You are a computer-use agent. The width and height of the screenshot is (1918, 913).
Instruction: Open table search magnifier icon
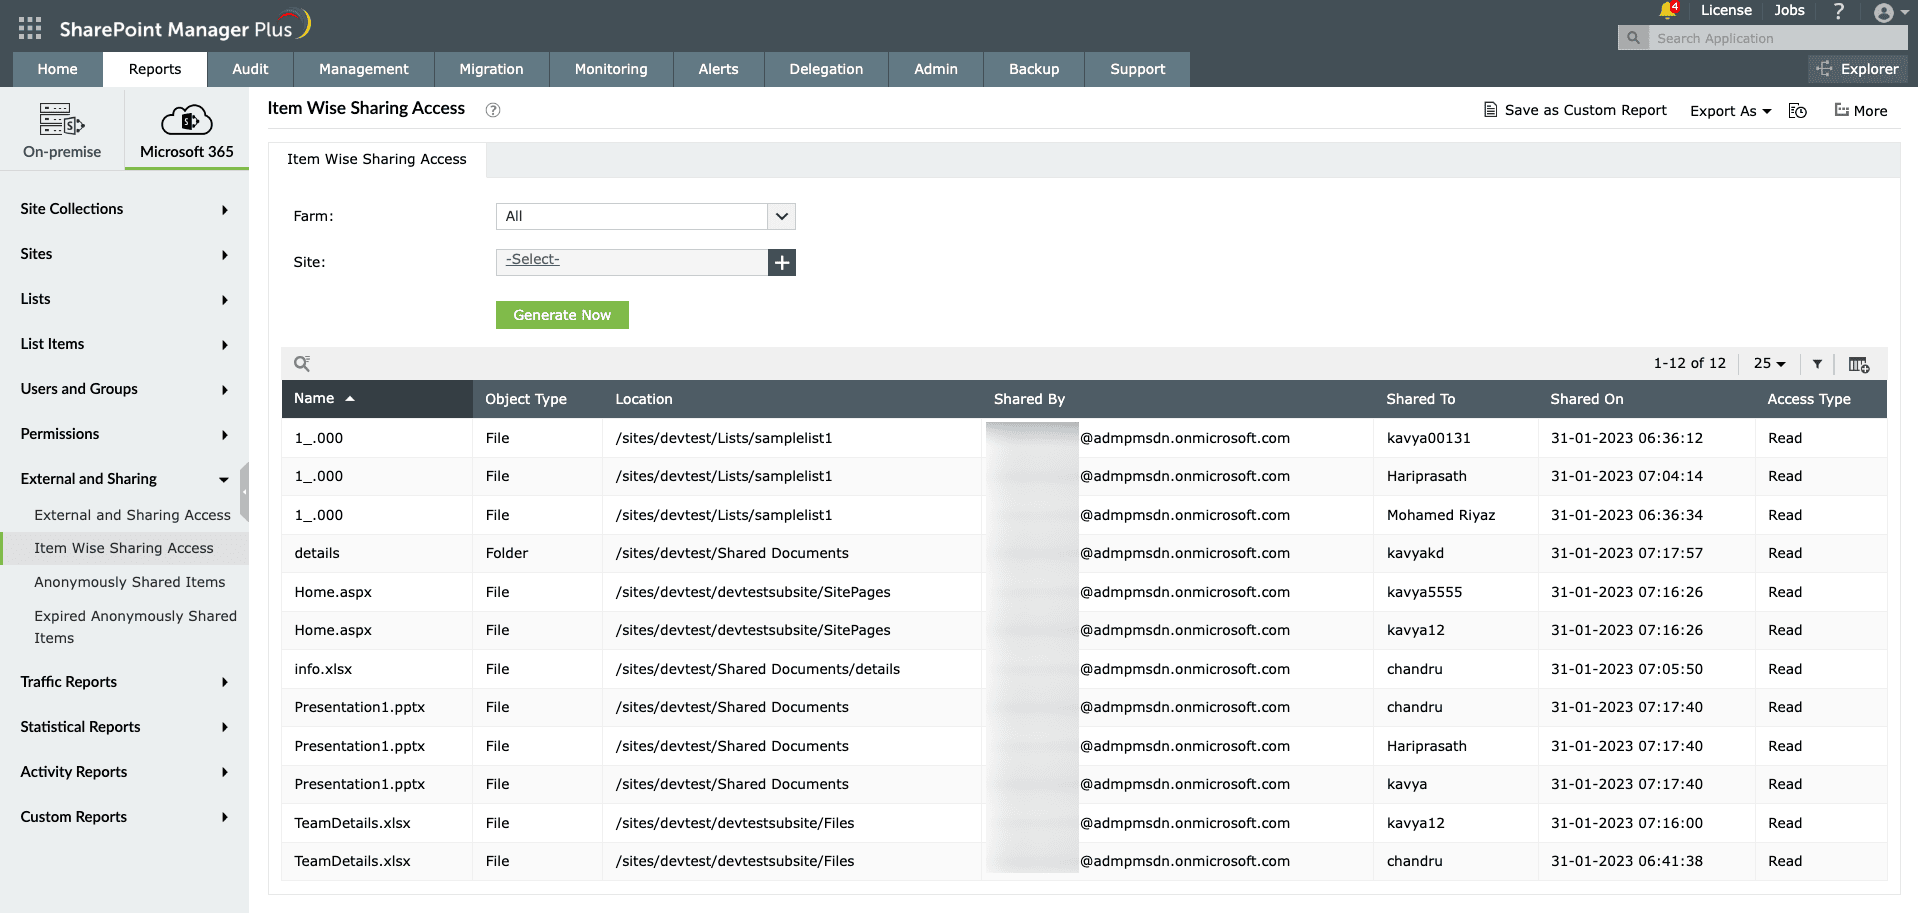[302, 363]
